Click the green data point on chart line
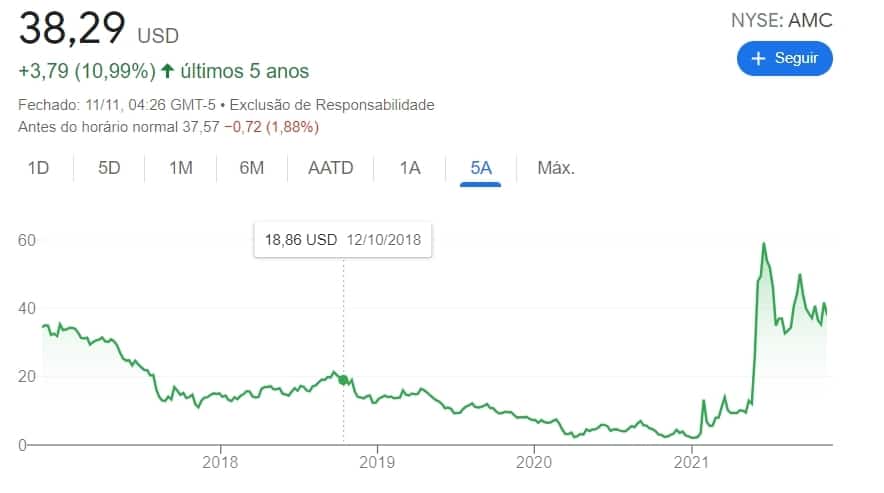Viewport: 884px width, 493px height. click(344, 380)
